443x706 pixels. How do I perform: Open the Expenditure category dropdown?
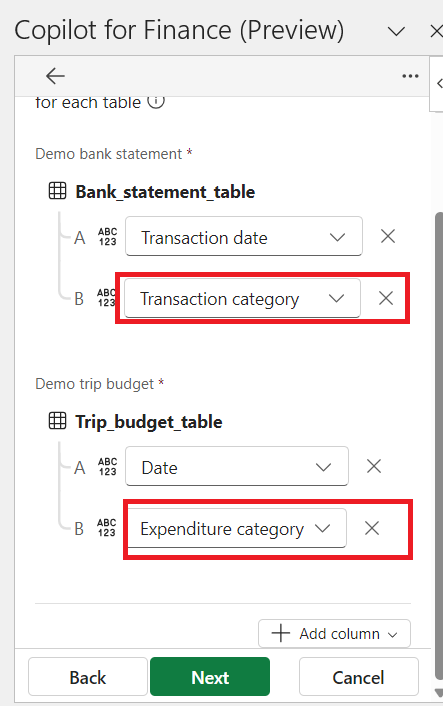237,528
